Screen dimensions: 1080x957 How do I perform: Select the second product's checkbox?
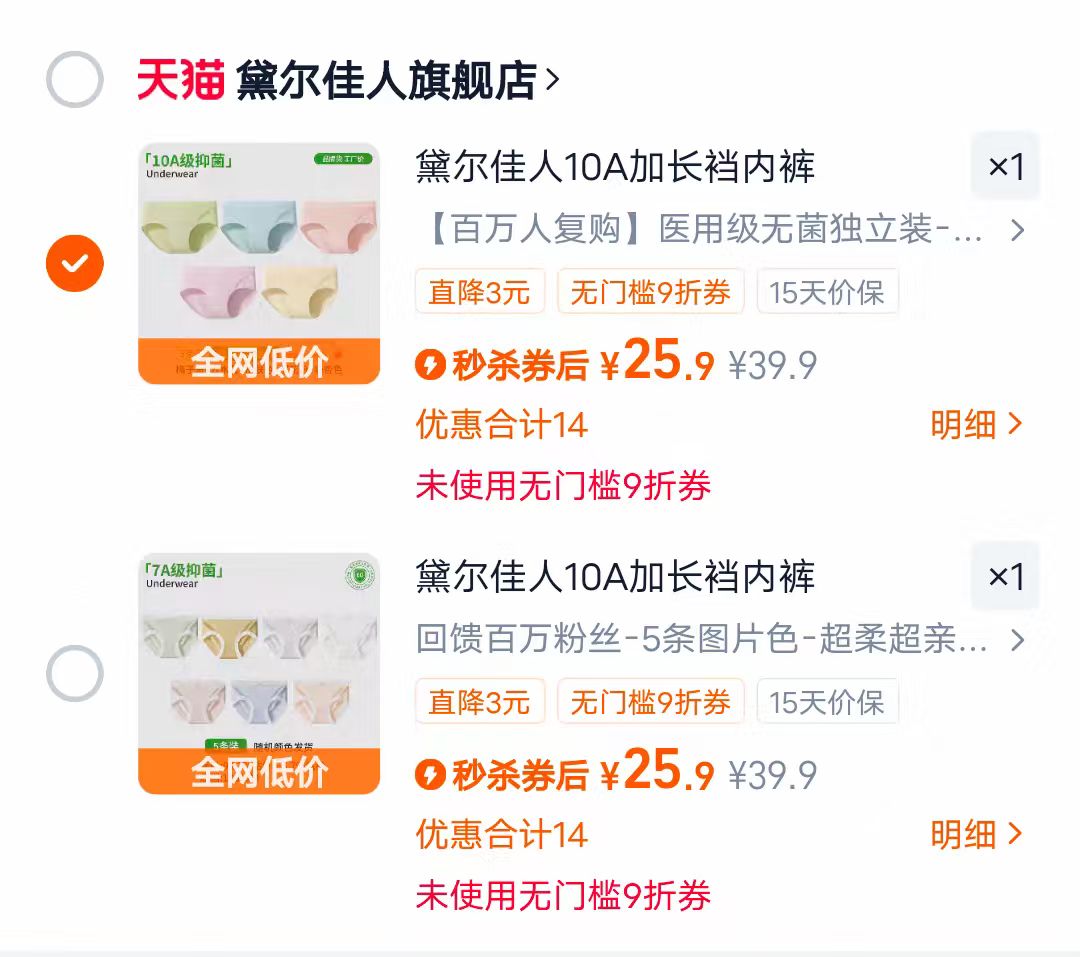pos(73,673)
